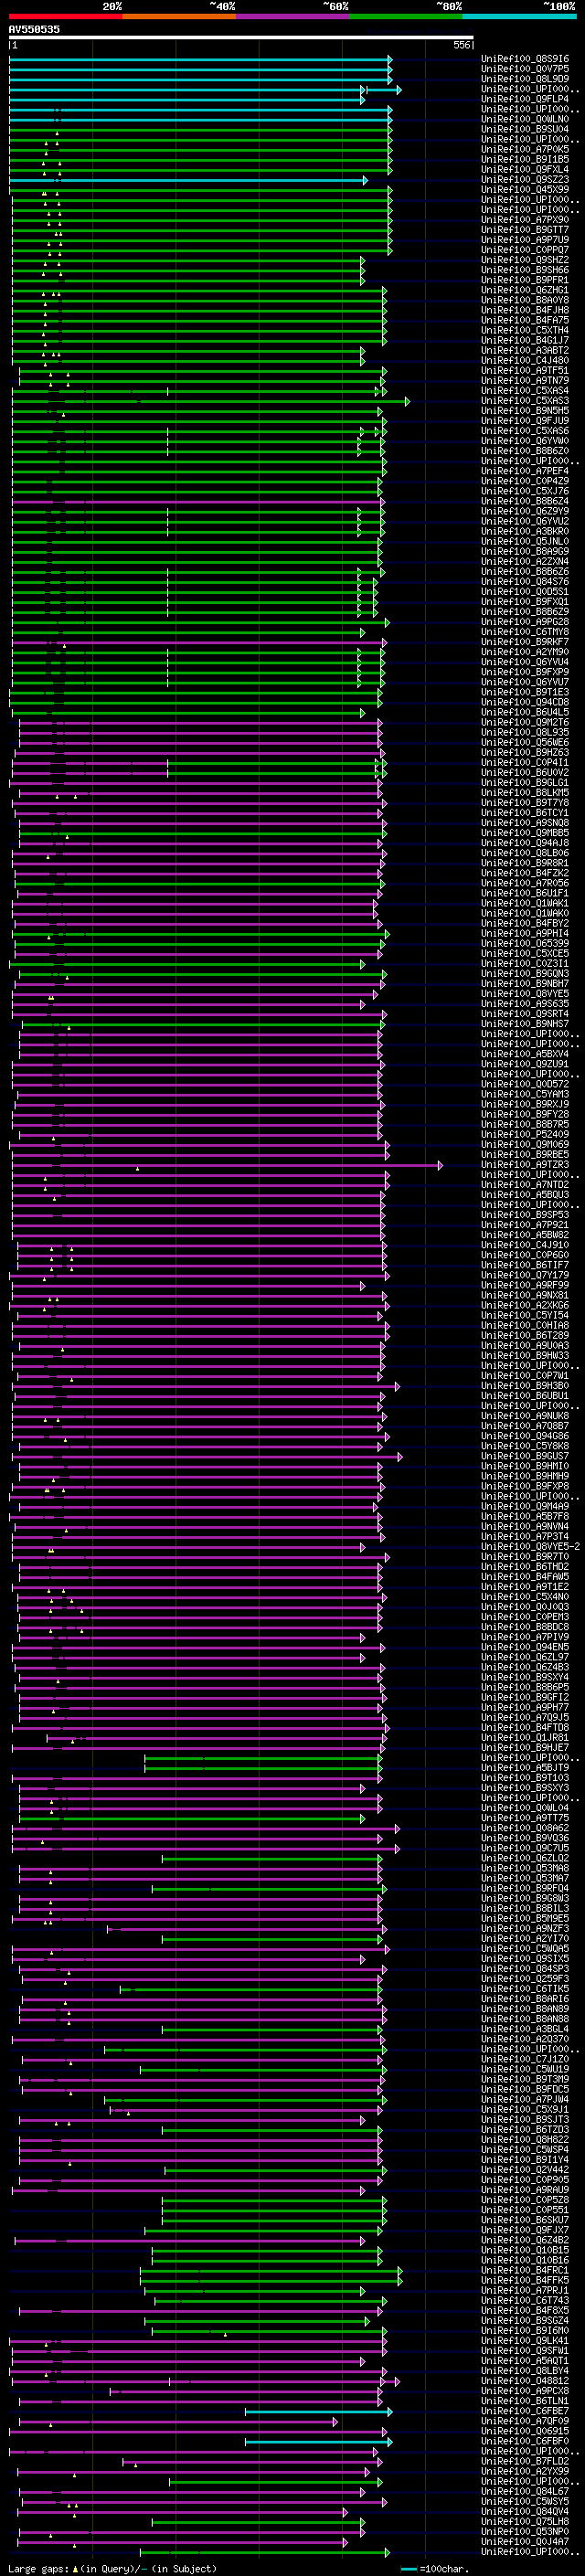Click the green ~80% identity legend segment
The width and height of the screenshot is (585, 2576).
point(406,16)
